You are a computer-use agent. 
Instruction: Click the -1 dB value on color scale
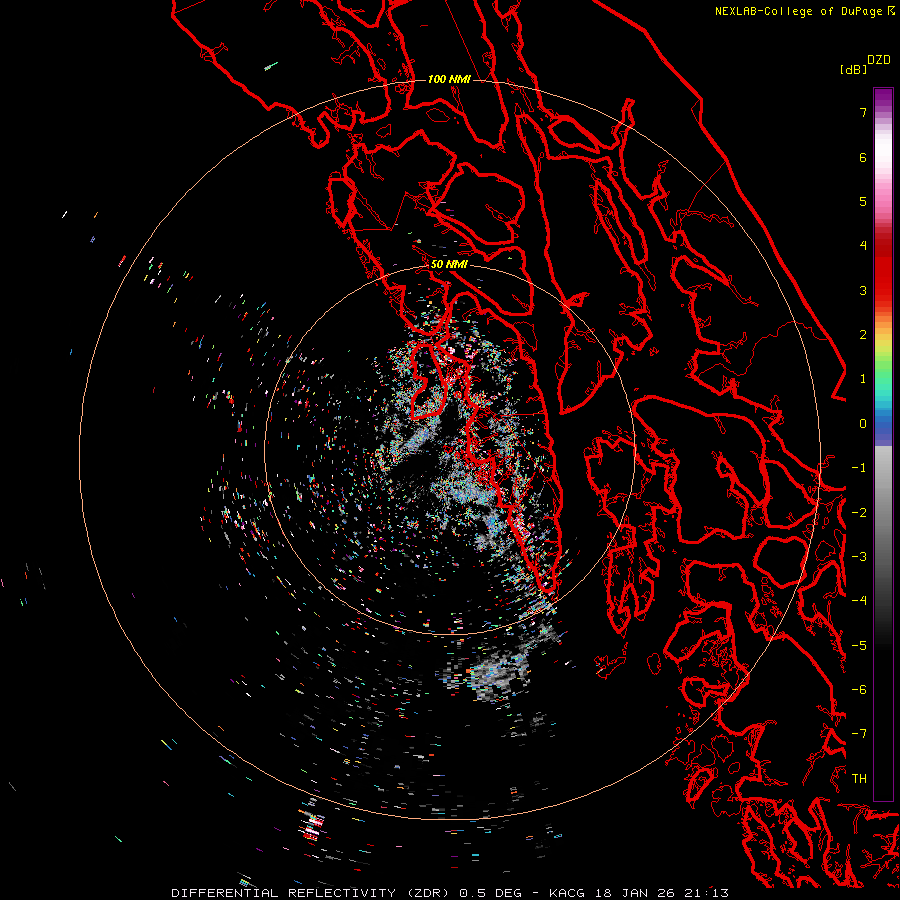(859, 468)
